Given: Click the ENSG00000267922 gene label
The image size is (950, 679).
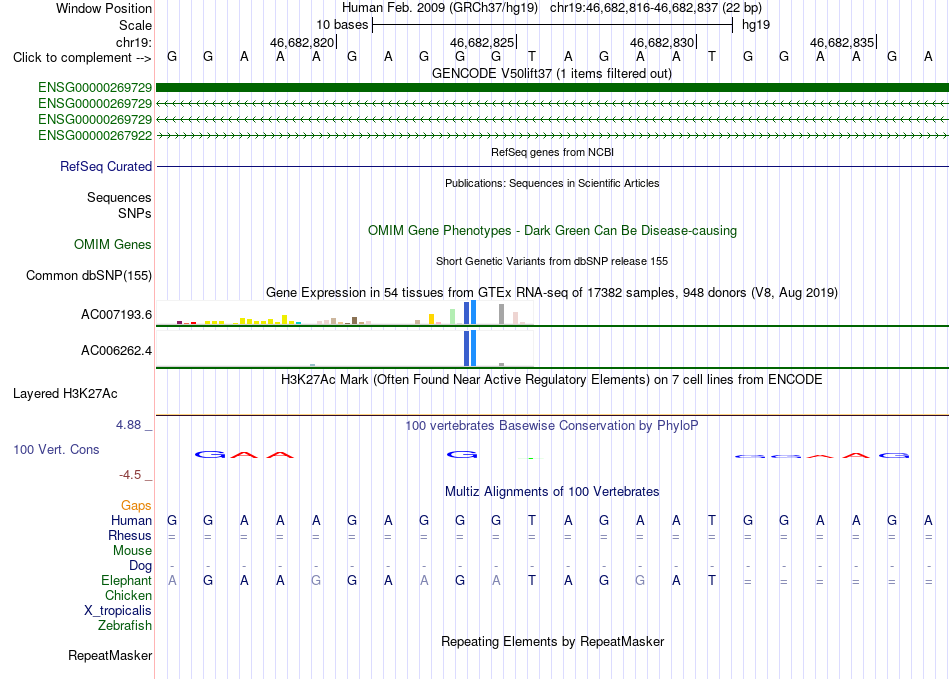Looking at the screenshot, I should [95, 136].
